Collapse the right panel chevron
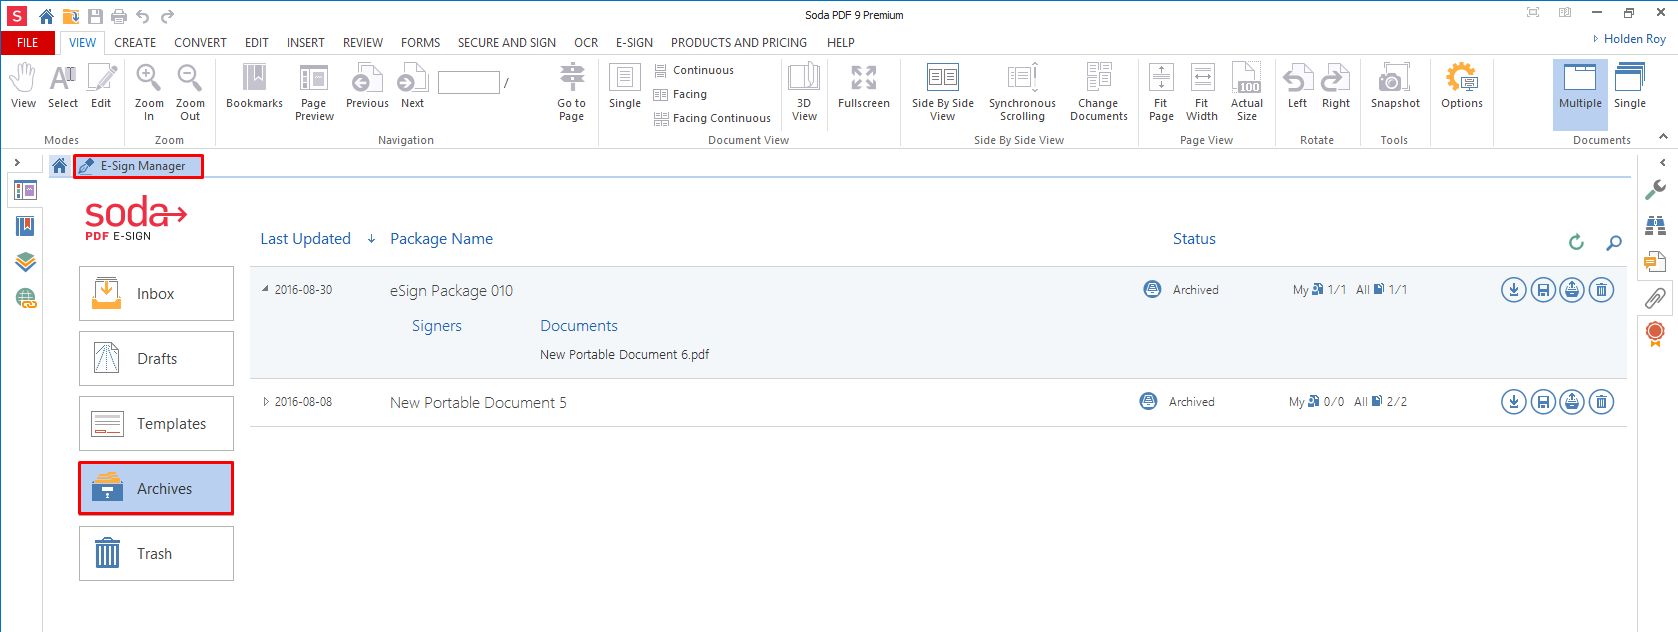This screenshot has height=632, width=1678. [x=1663, y=162]
